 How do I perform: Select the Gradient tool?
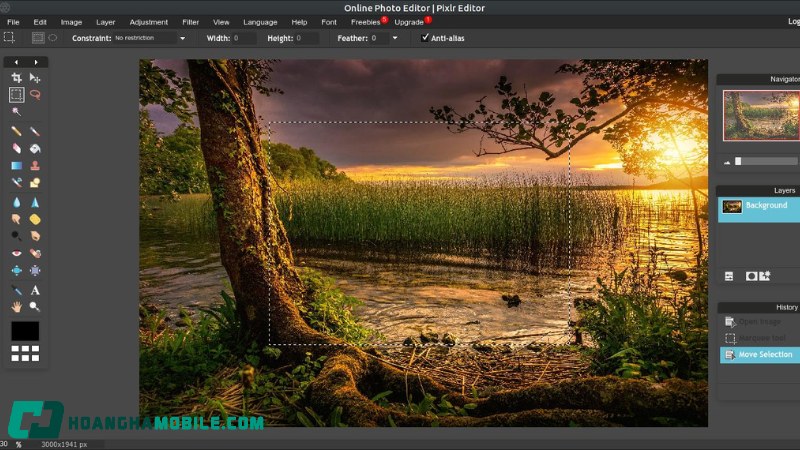[16, 166]
